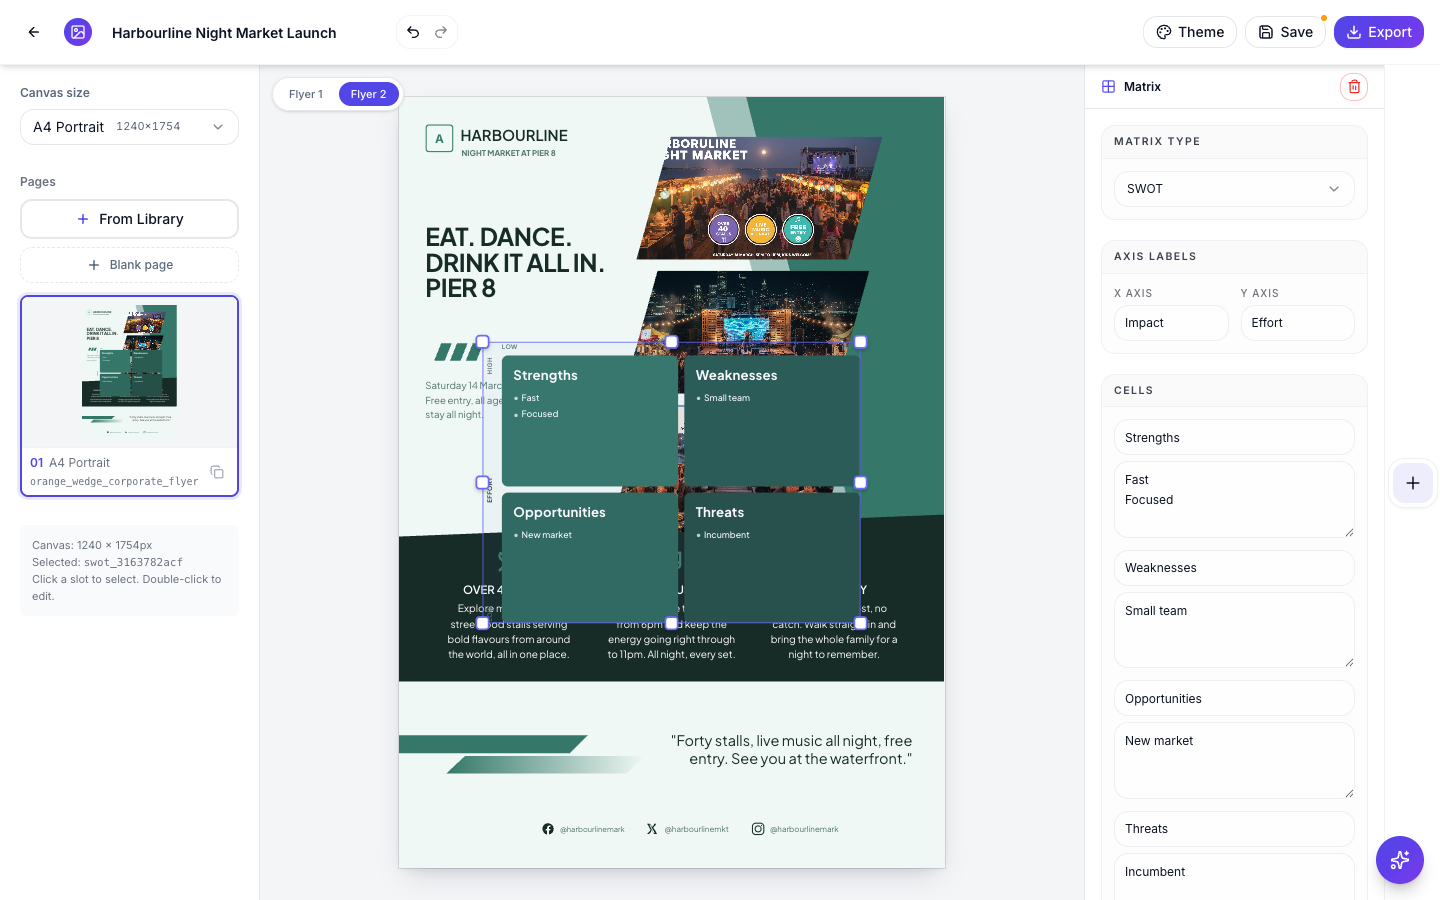Click the plus add-element button on right edge
This screenshot has height=900, width=1440.
1412,483
